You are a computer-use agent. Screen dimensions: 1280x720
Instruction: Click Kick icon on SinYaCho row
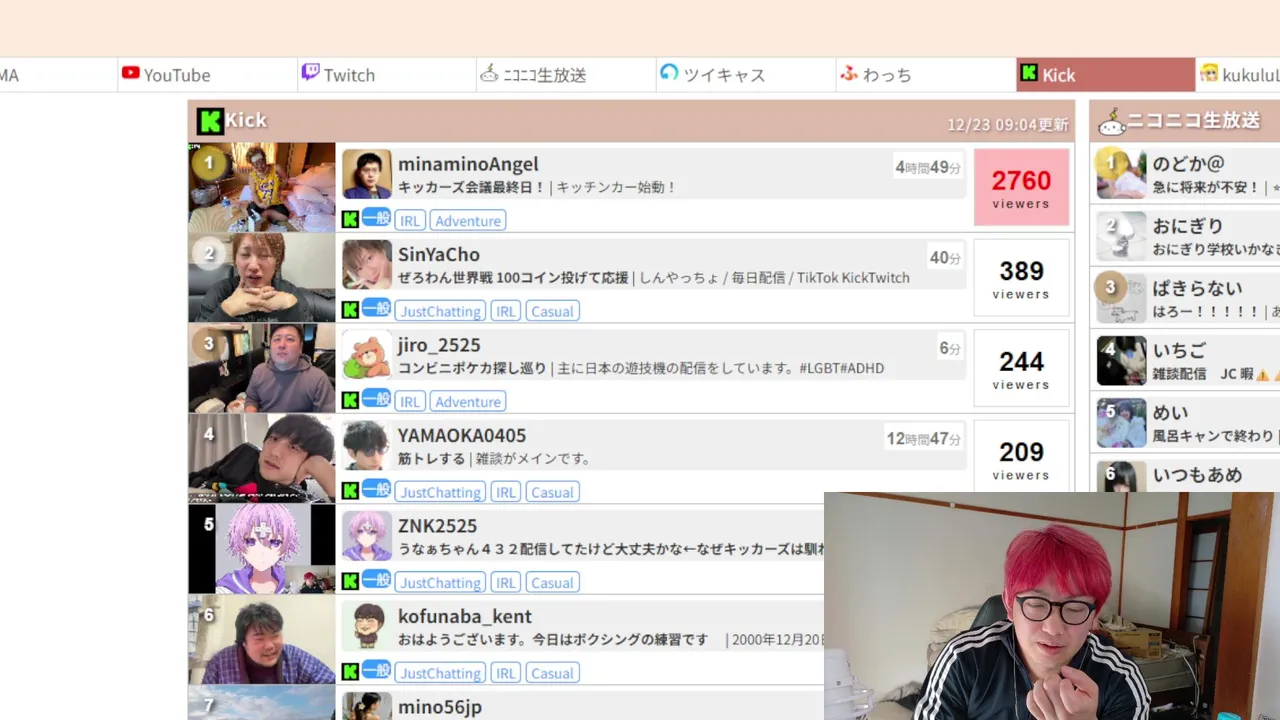pyautogui.click(x=350, y=310)
